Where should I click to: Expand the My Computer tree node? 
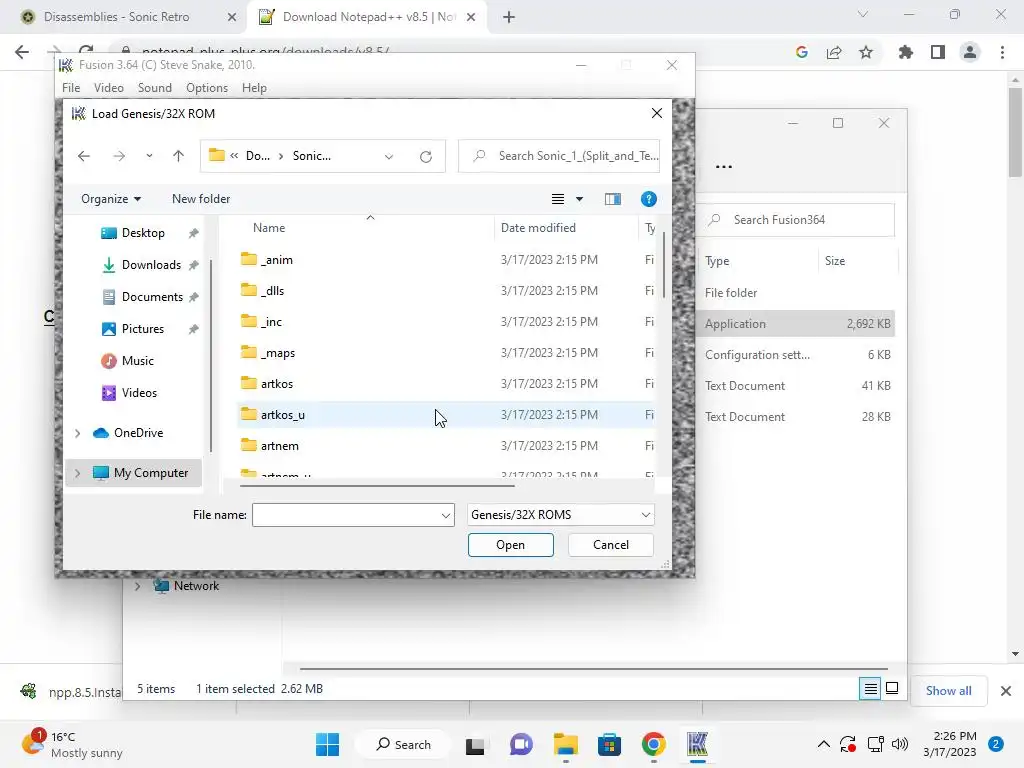[x=78, y=473]
